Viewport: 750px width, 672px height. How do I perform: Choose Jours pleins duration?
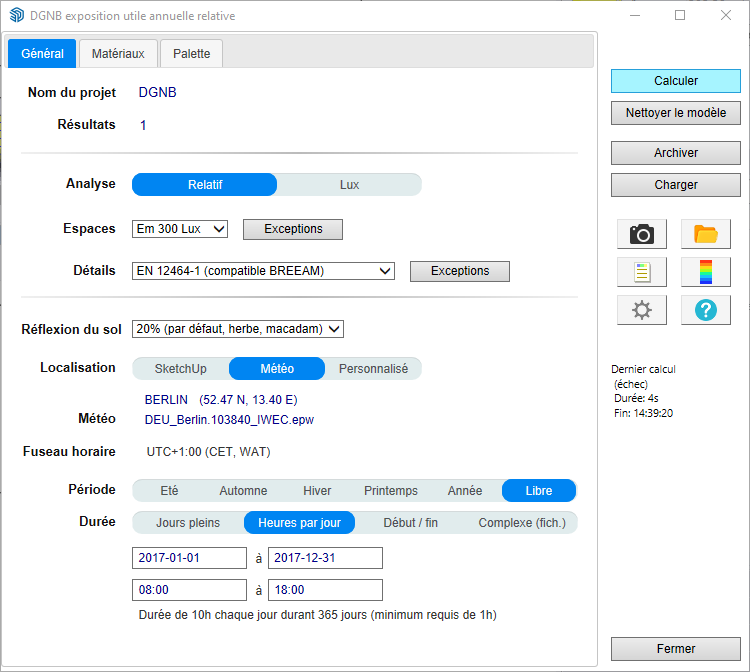pyautogui.click(x=188, y=523)
